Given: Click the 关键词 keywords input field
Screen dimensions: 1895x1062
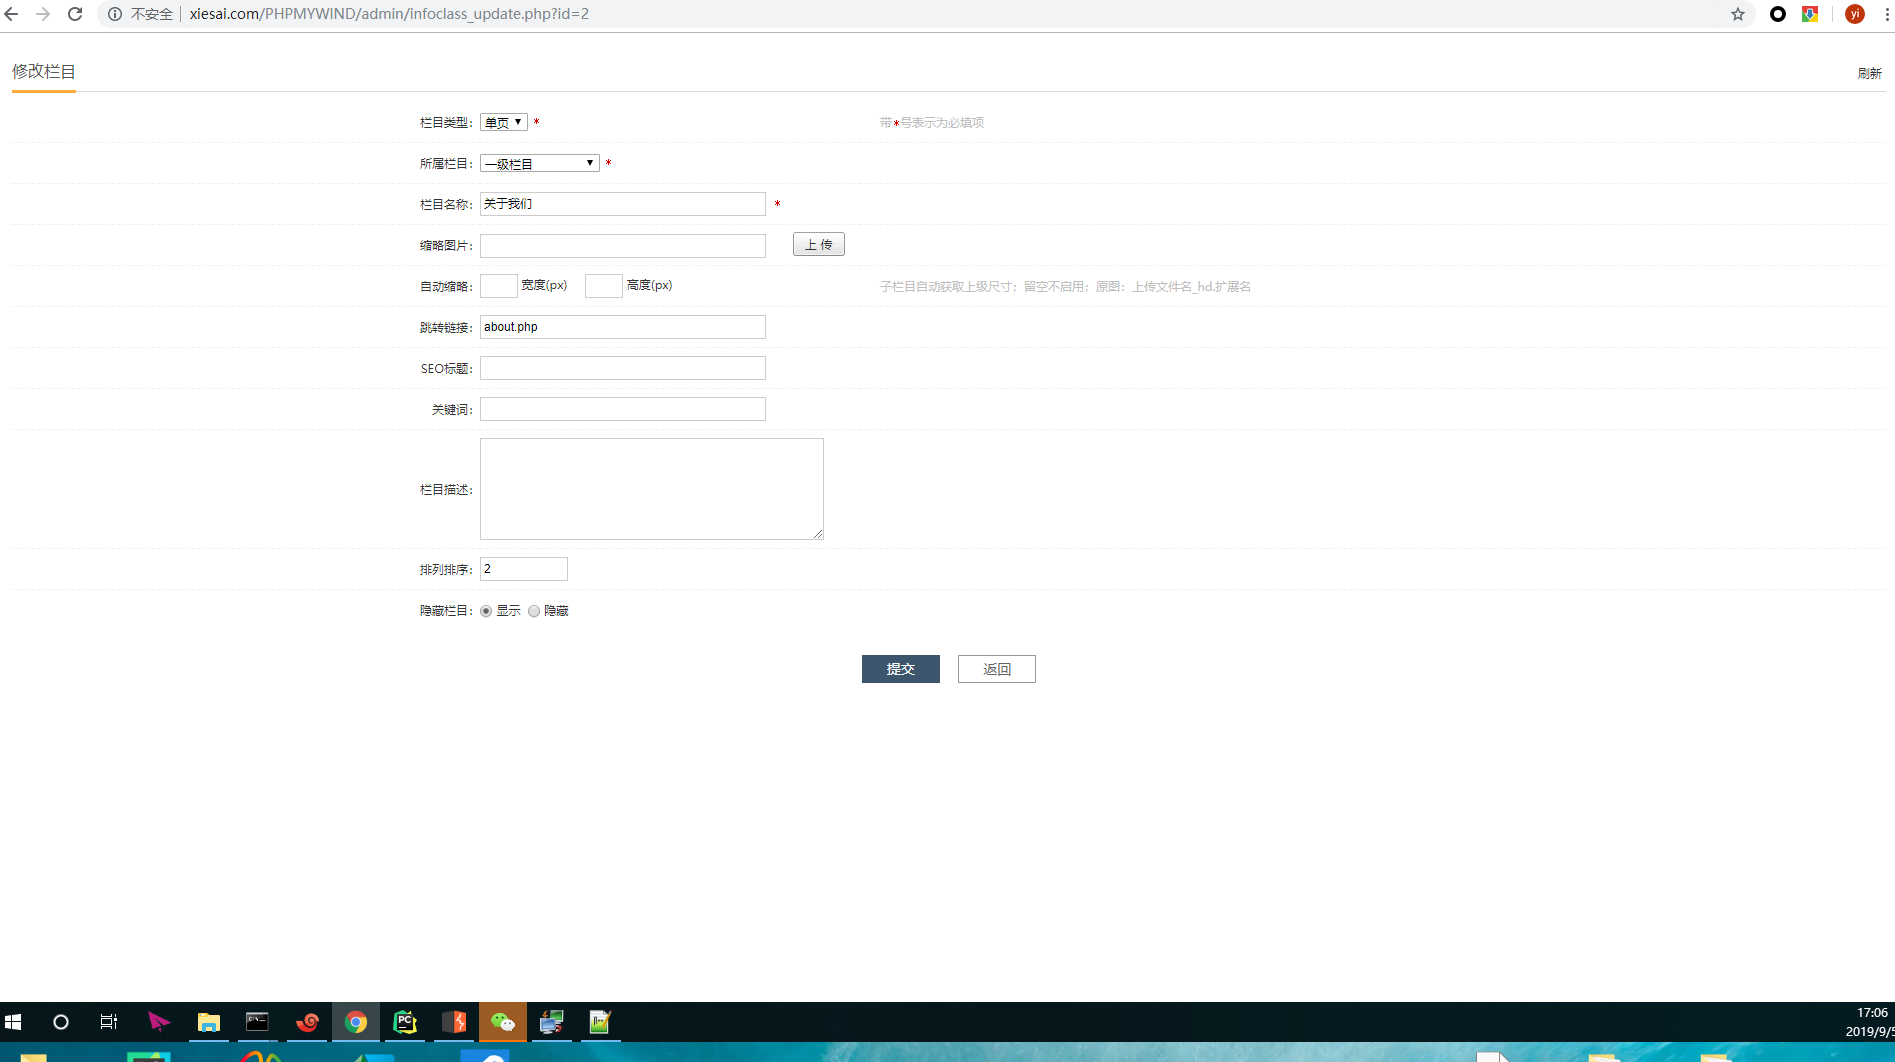Looking at the screenshot, I should (x=623, y=409).
